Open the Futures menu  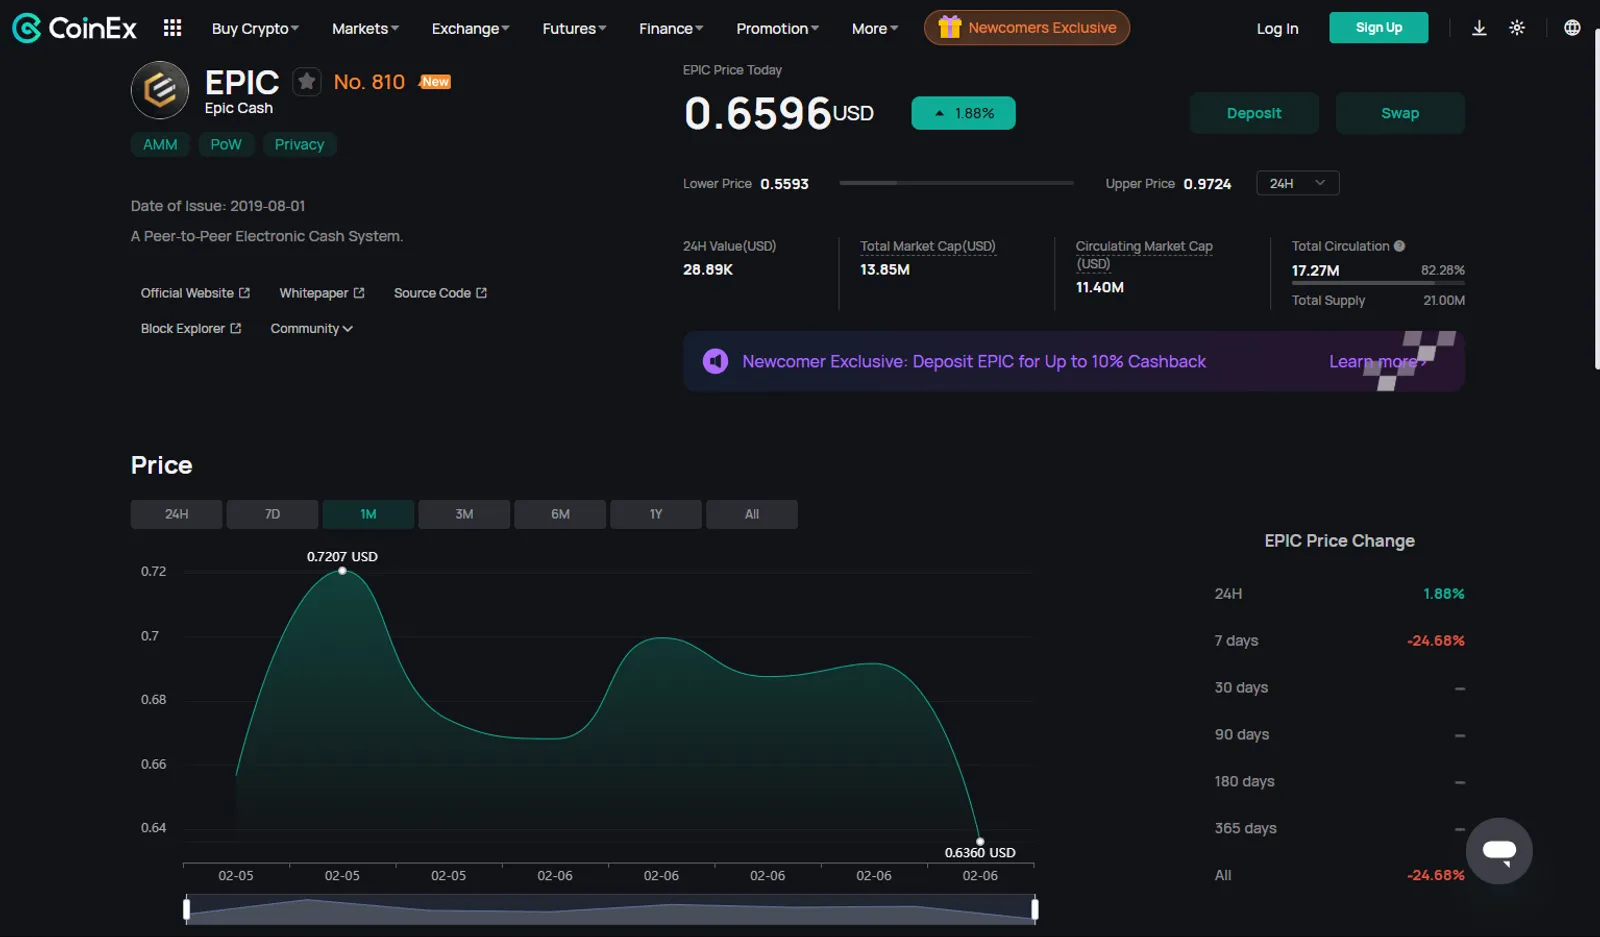tap(574, 28)
